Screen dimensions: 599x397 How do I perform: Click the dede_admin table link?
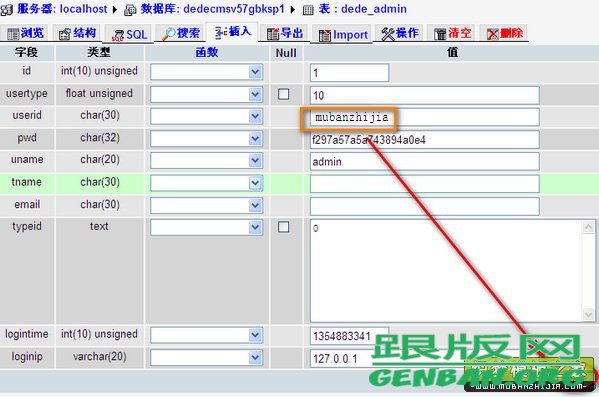(x=374, y=9)
